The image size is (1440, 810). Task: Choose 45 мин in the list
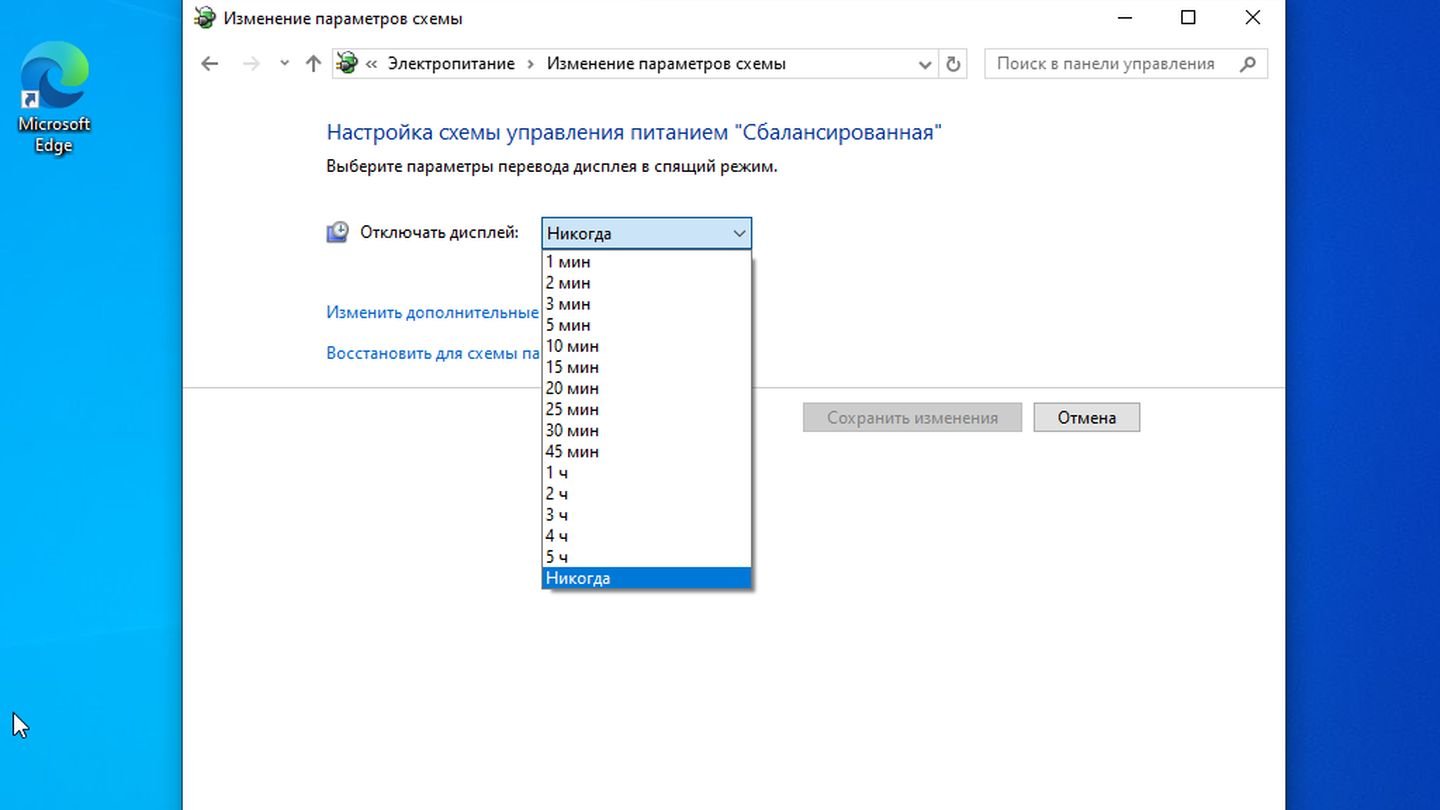(647, 451)
